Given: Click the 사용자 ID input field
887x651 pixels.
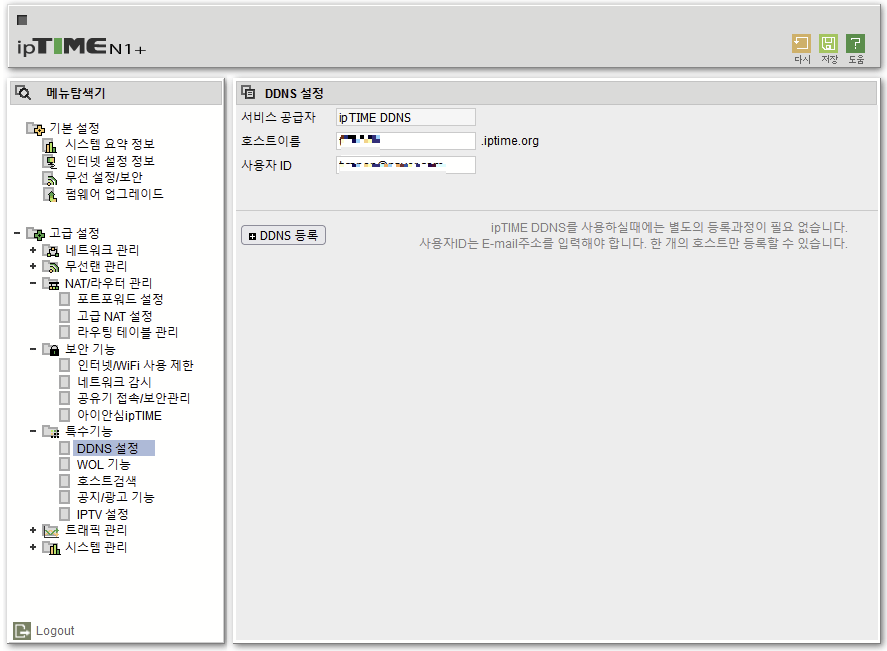Looking at the screenshot, I should click(x=406, y=165).
